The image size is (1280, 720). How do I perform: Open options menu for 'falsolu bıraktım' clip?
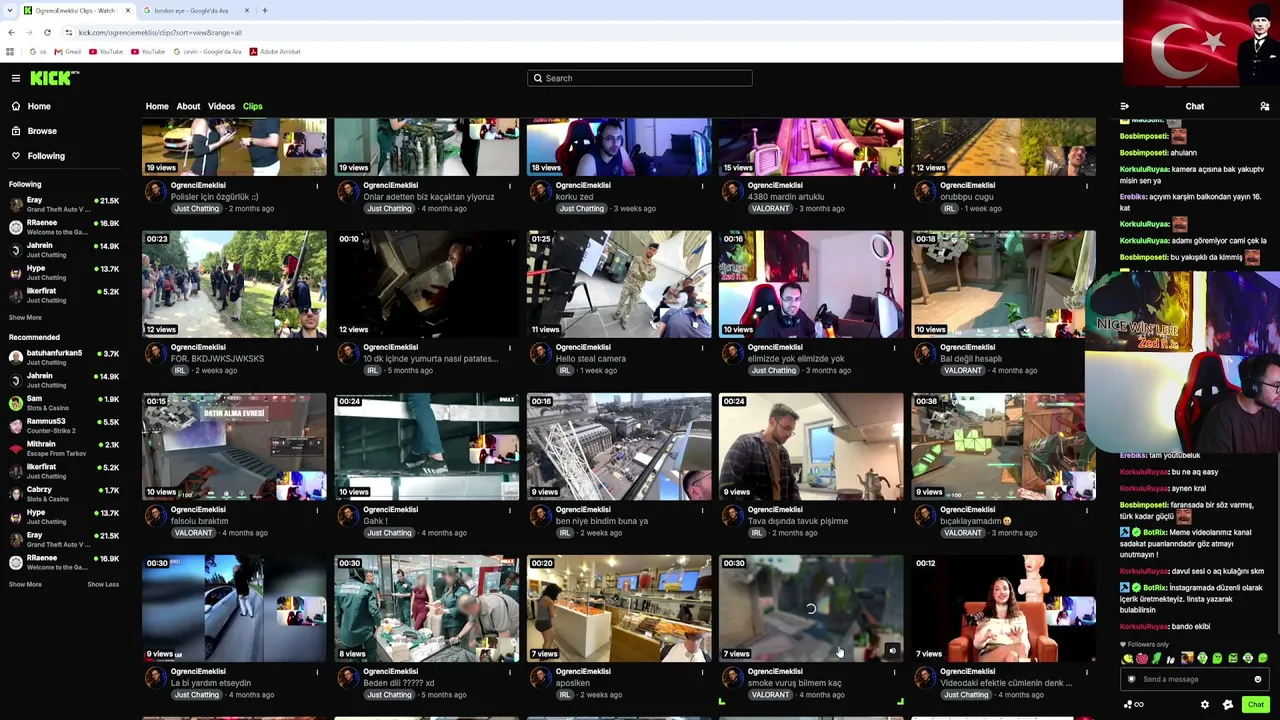318,510
